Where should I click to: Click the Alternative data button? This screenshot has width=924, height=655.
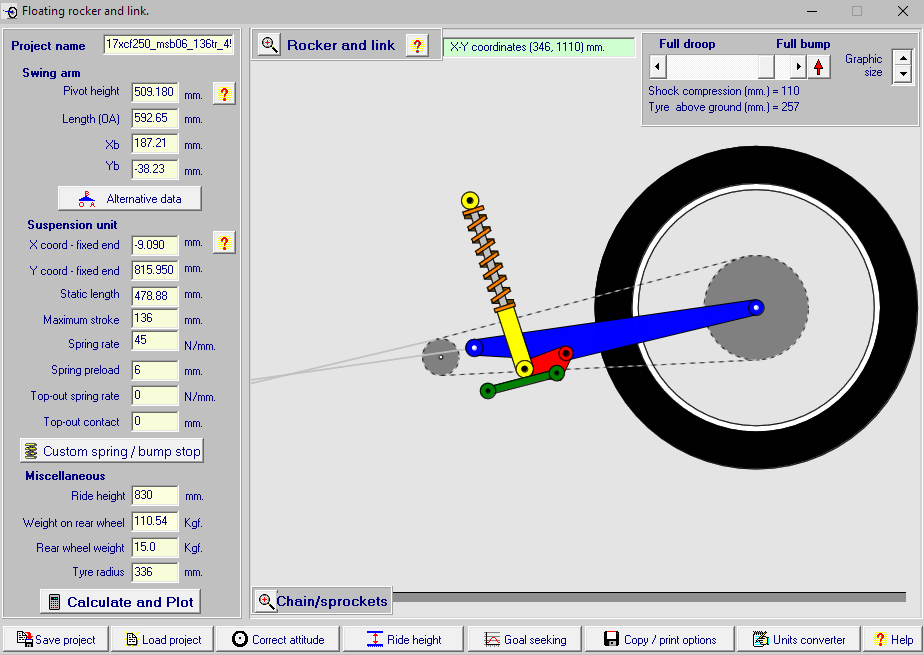coord(129,198)
